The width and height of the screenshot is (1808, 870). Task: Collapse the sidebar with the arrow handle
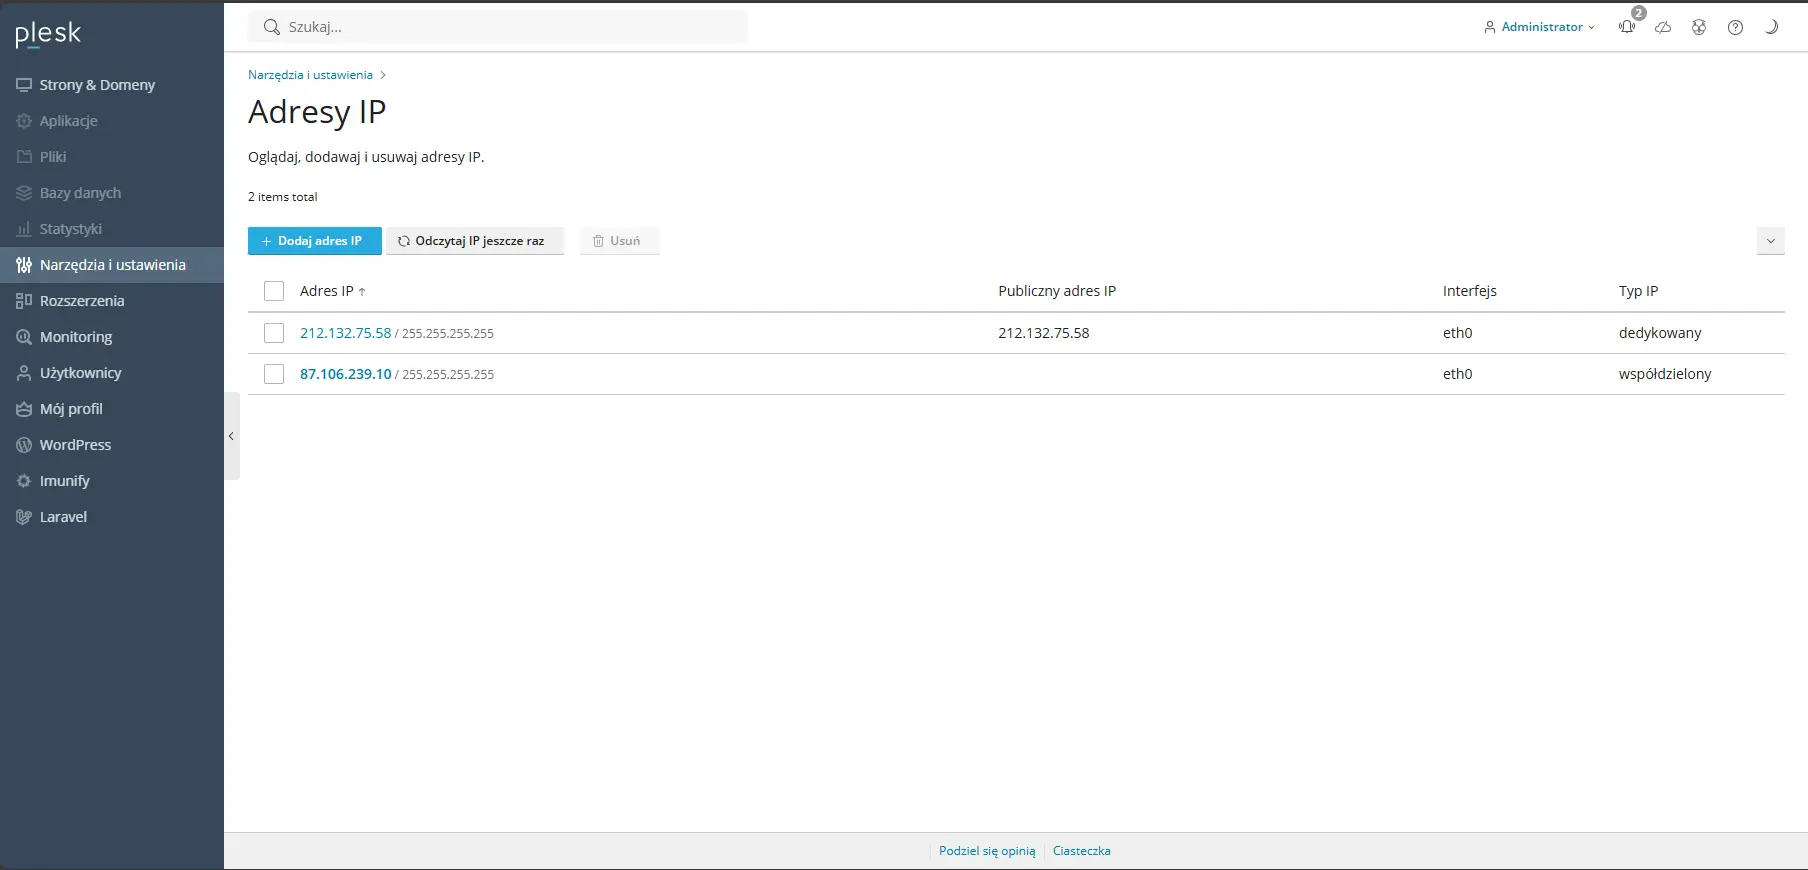pyautogui.click(x=231, y=436)
